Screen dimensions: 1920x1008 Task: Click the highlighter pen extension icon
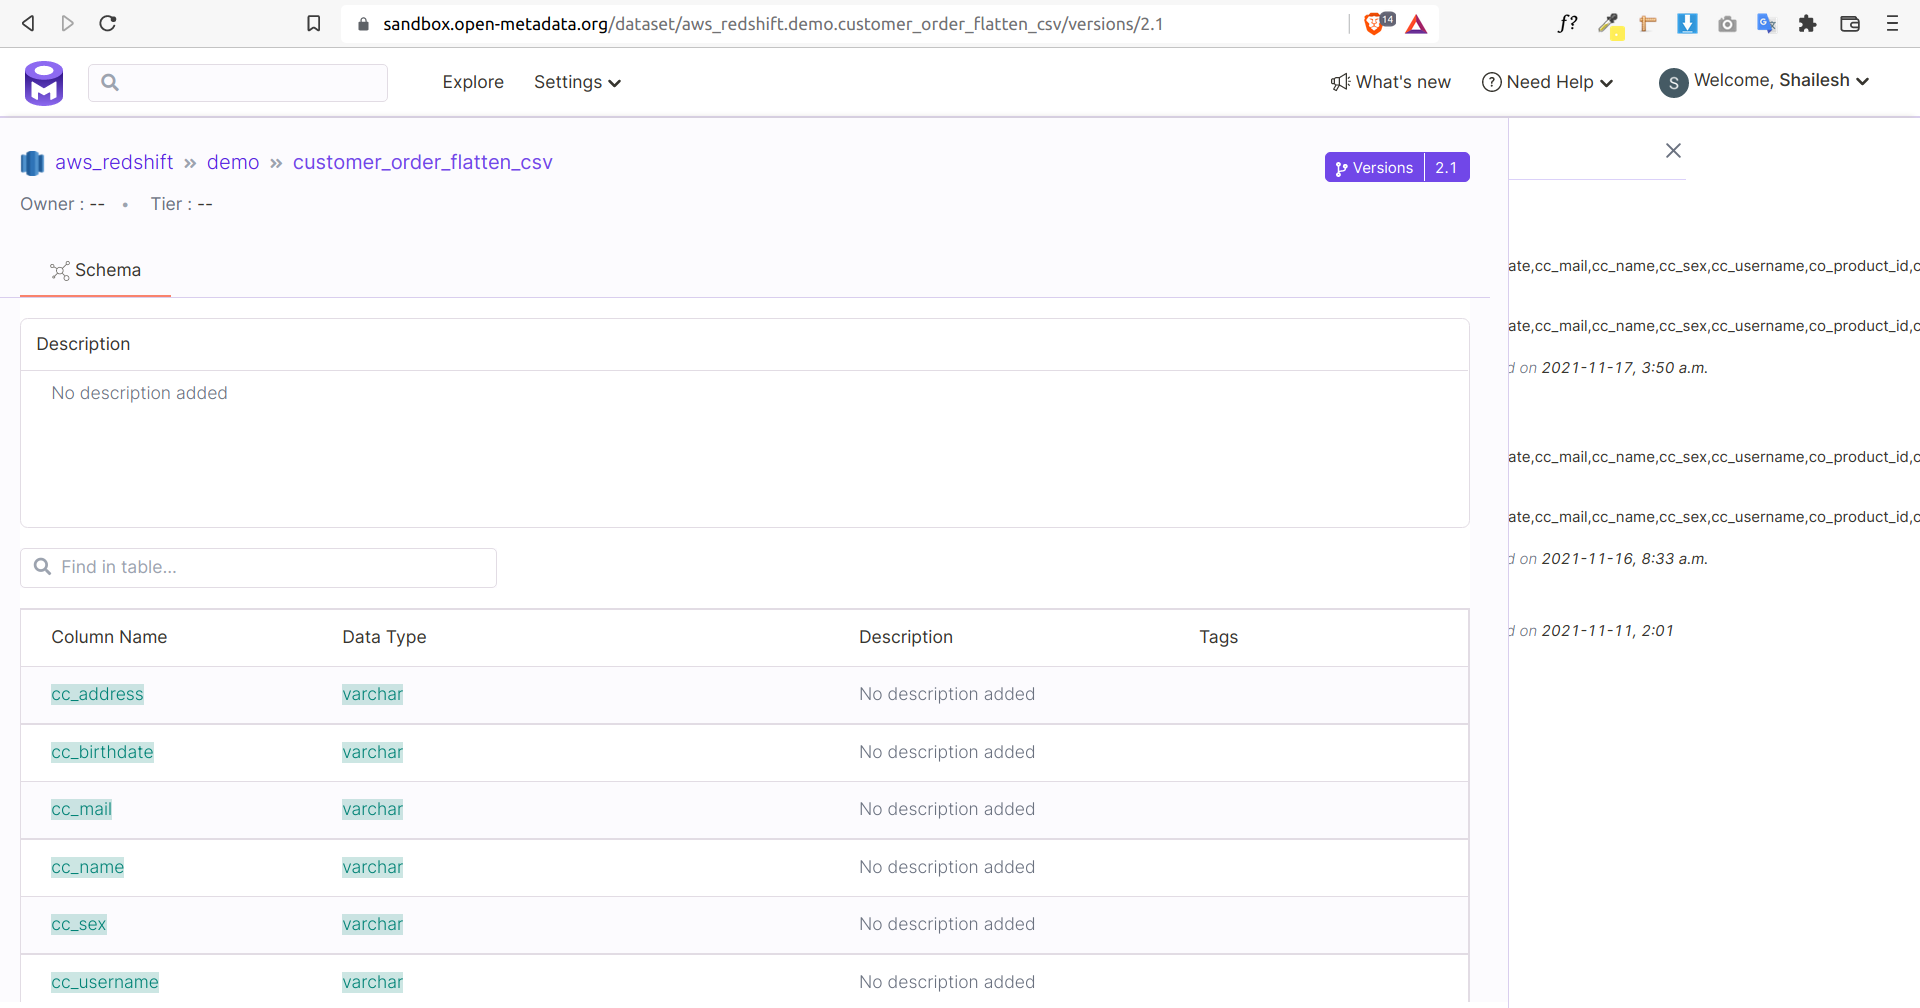pyautogui.click(x=1609, y=24)
